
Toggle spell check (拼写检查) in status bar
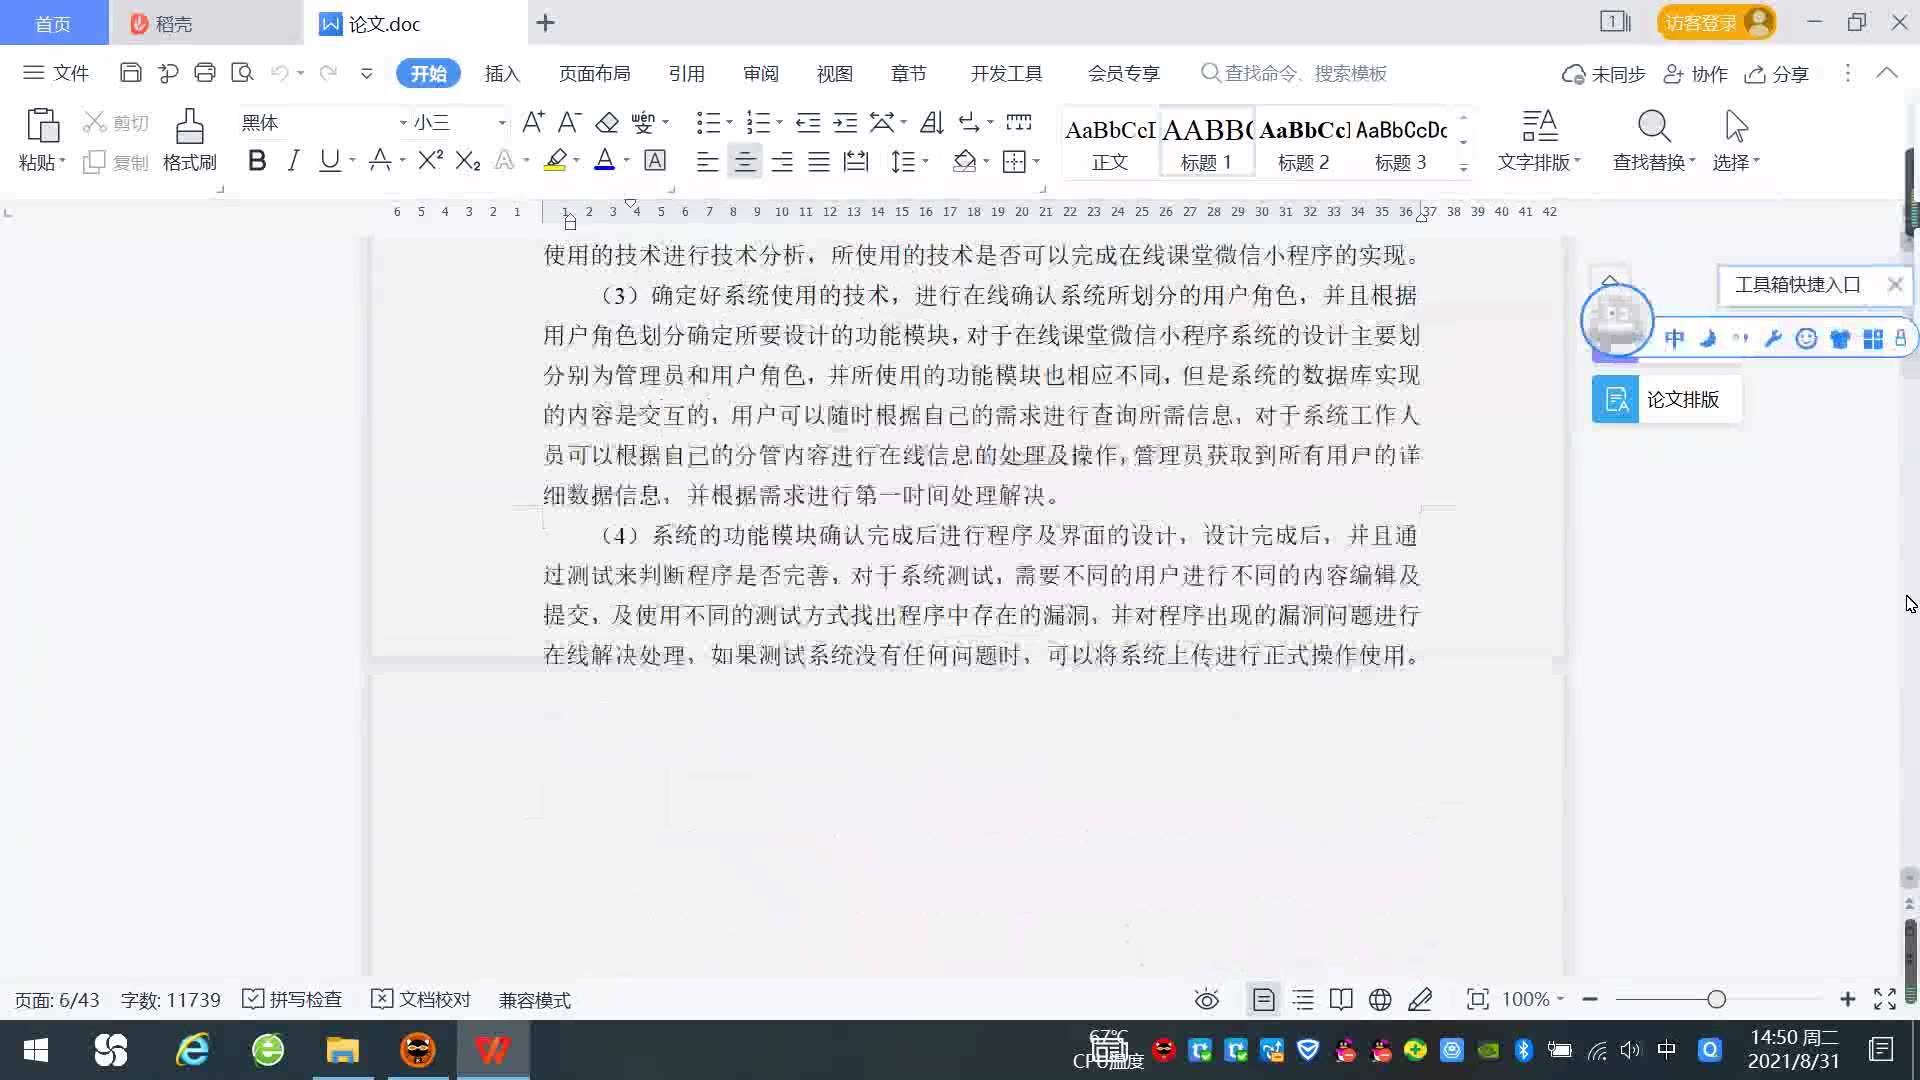click(x=293, y=999)
